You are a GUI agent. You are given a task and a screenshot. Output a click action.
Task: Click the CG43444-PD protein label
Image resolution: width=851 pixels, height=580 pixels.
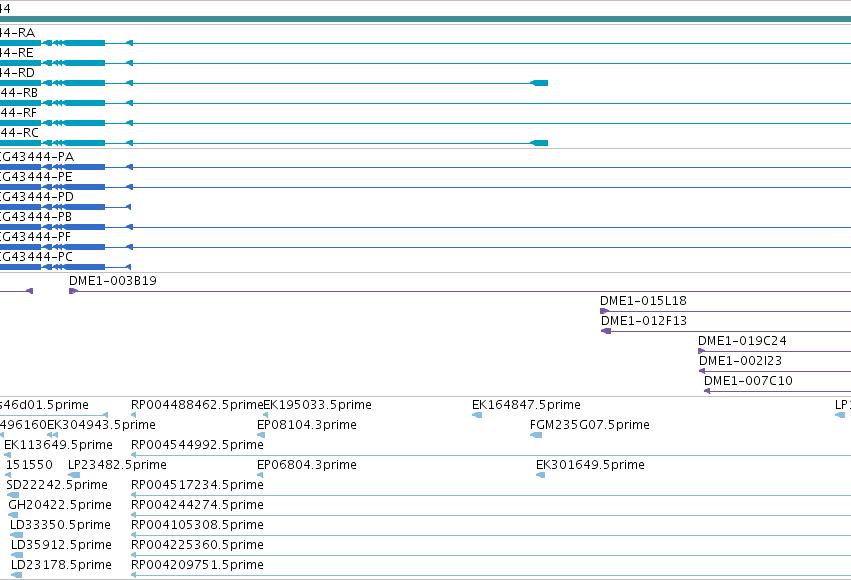coord(36,197)
